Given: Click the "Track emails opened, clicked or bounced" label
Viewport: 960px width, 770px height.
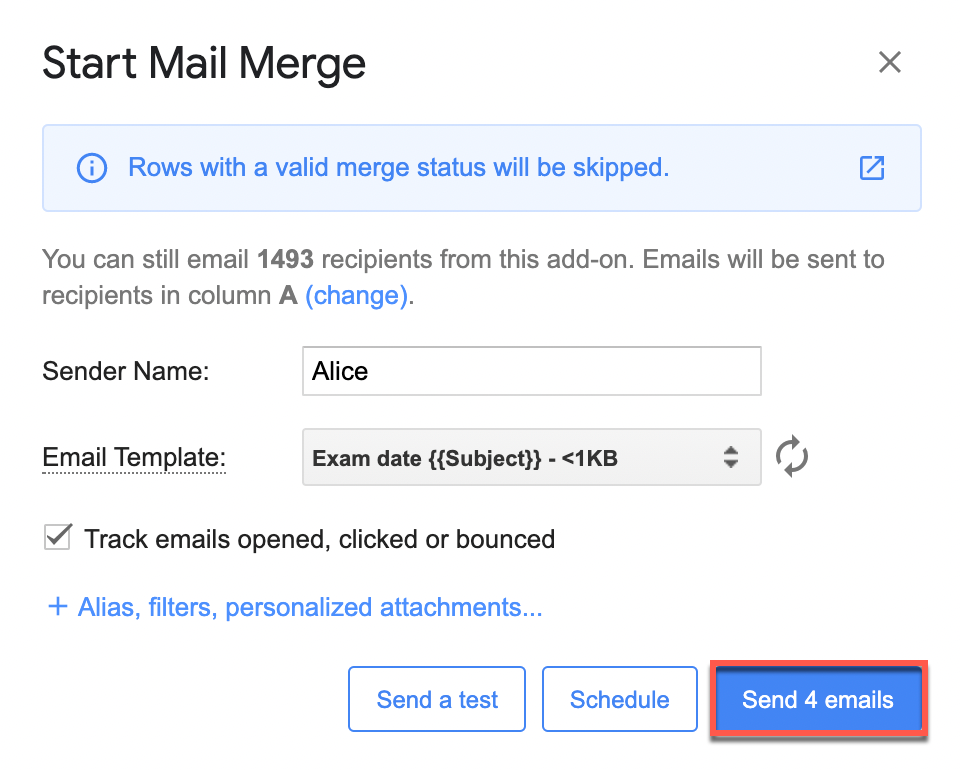Looking at the screenshot, I should pos(320,539).
